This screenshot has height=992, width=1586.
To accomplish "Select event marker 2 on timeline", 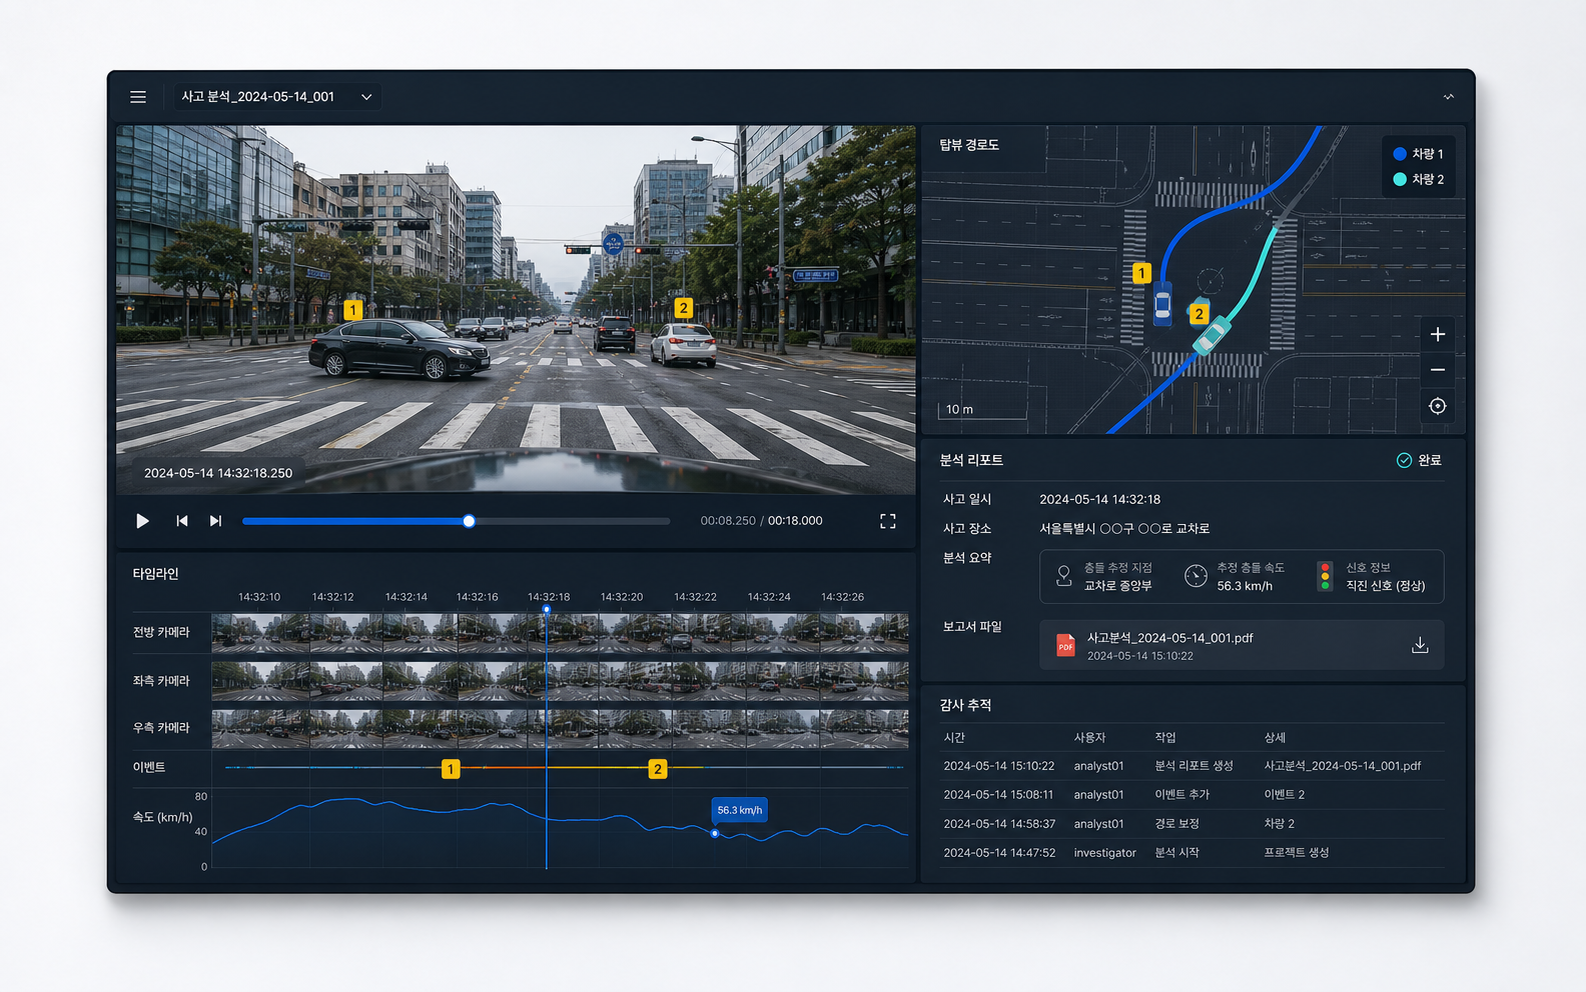I will (x=657, y=769).
